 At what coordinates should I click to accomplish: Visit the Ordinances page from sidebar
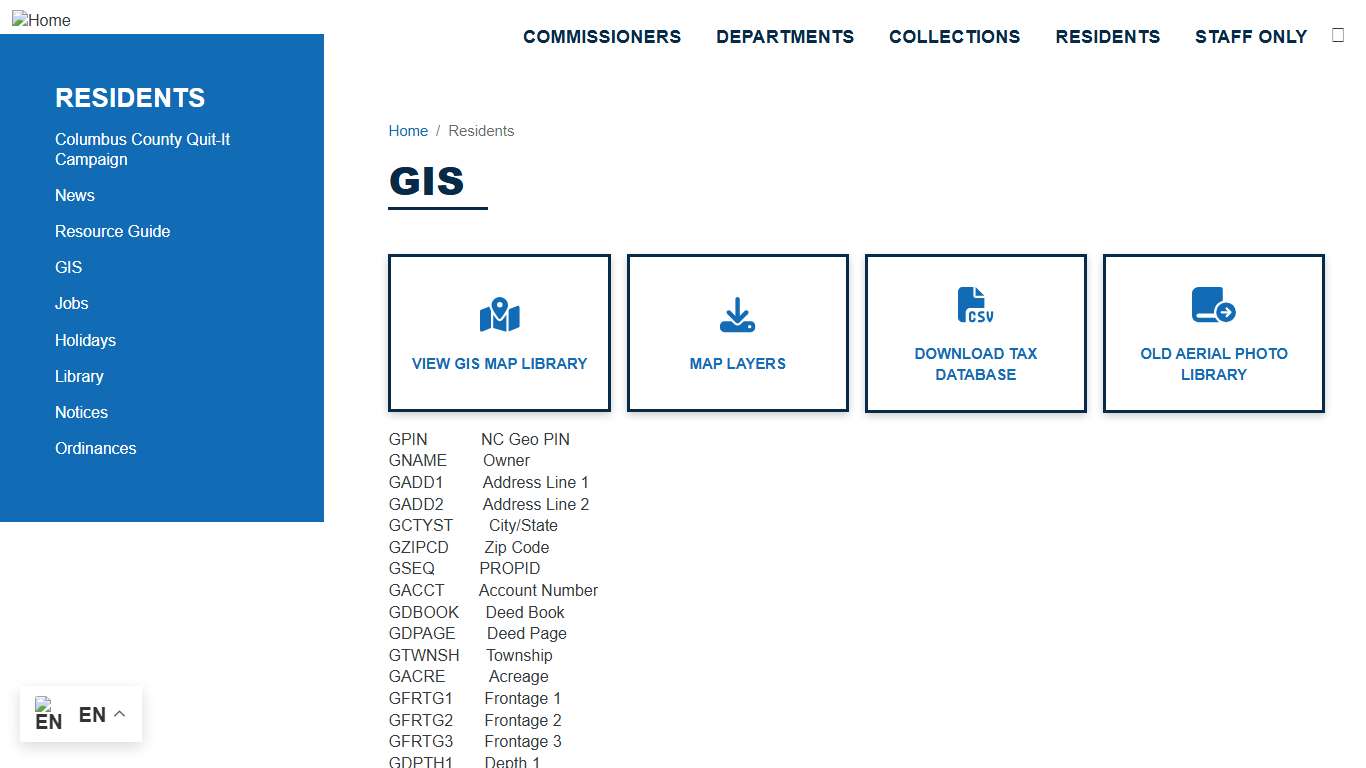[95, 448]
